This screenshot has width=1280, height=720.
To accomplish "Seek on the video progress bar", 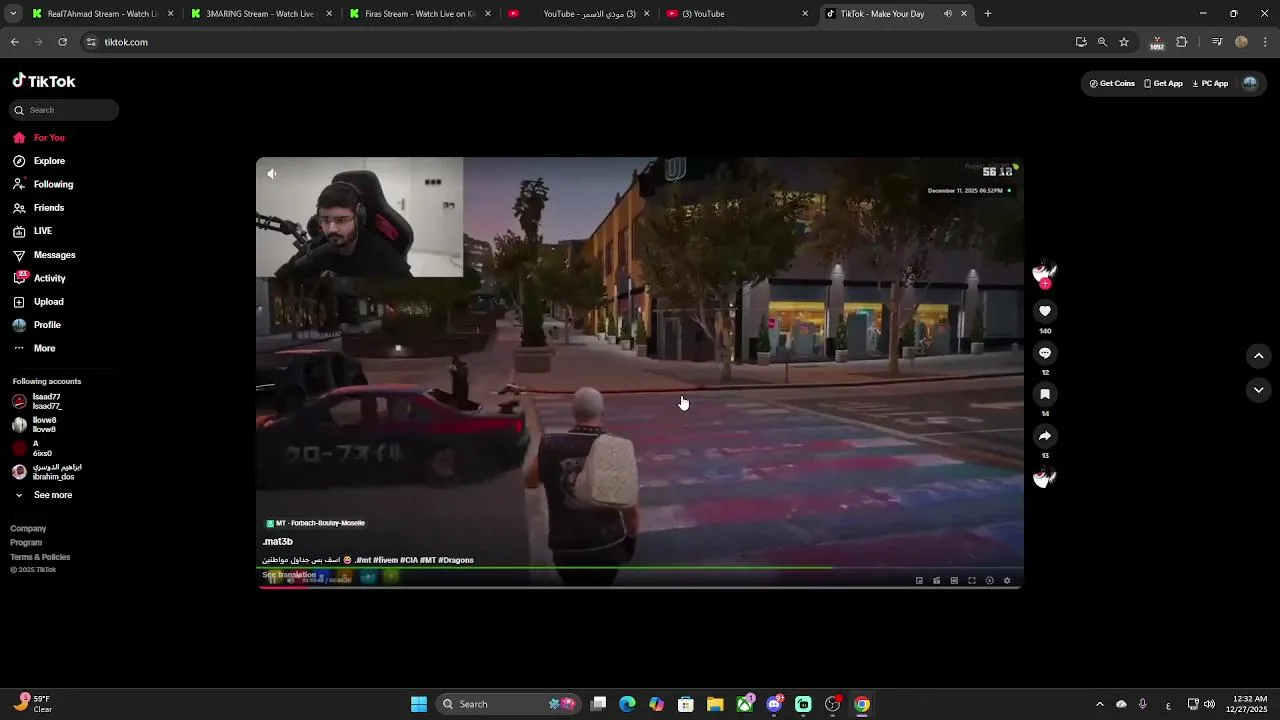I will [640, 586].
